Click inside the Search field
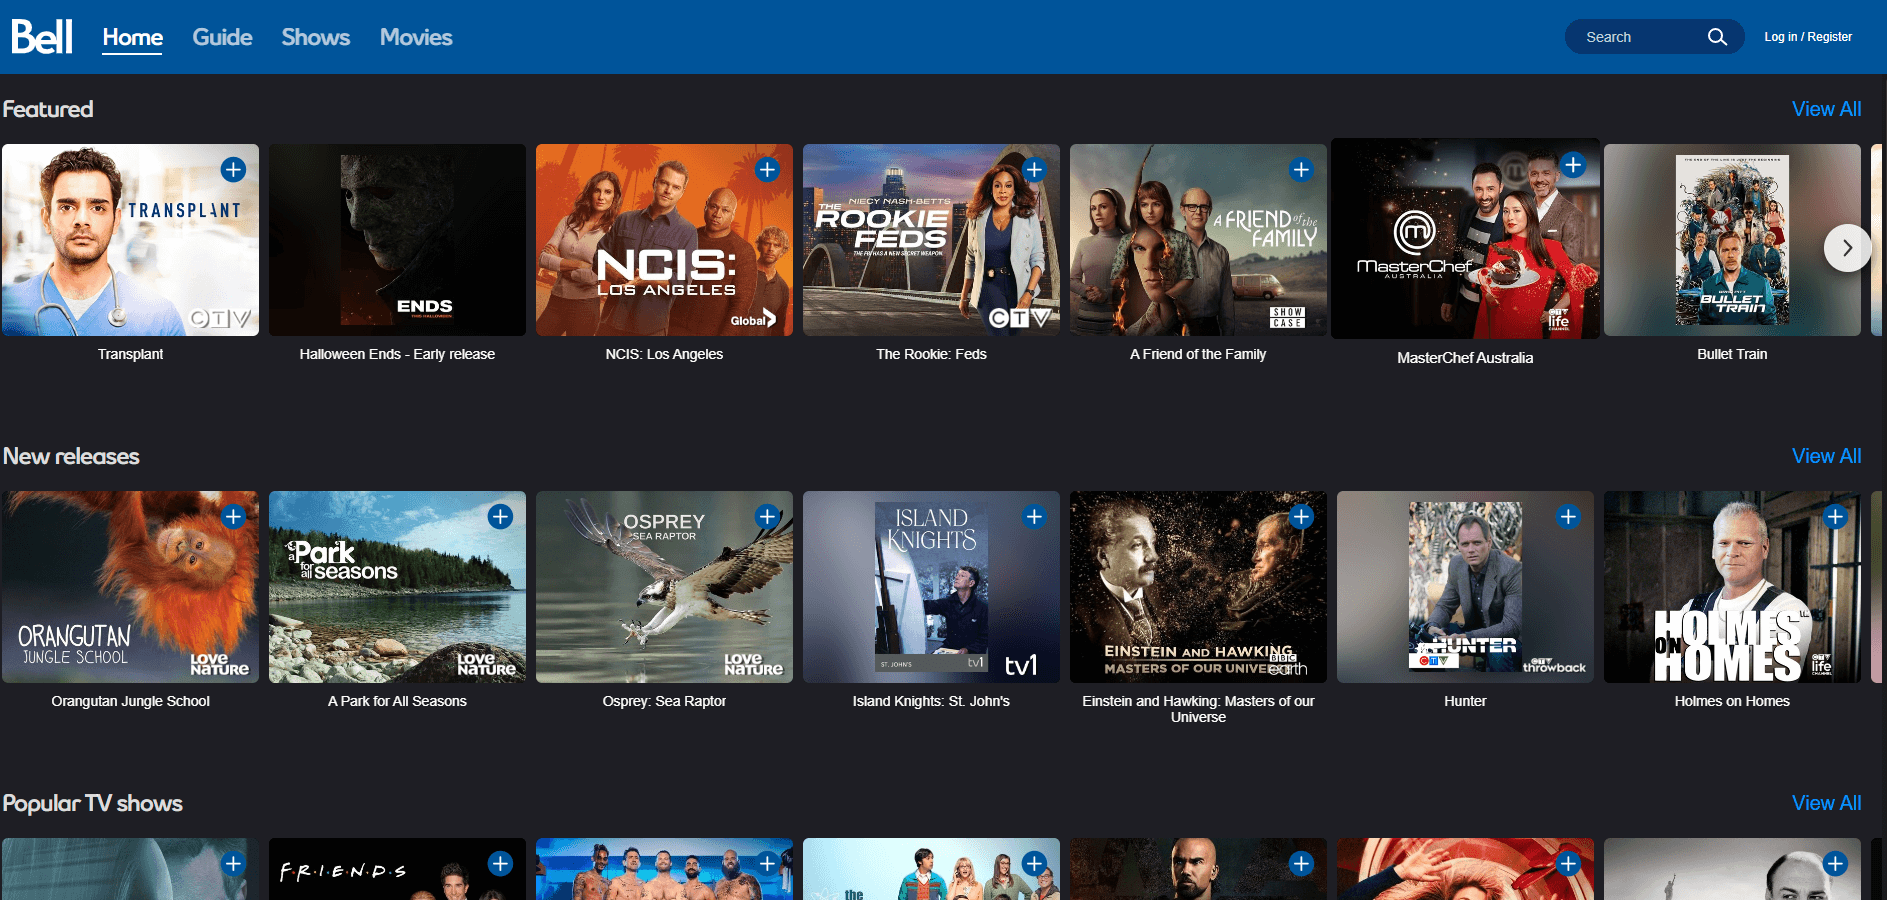This screenshot has height=900, width=1887. (x=1630, y=36)
